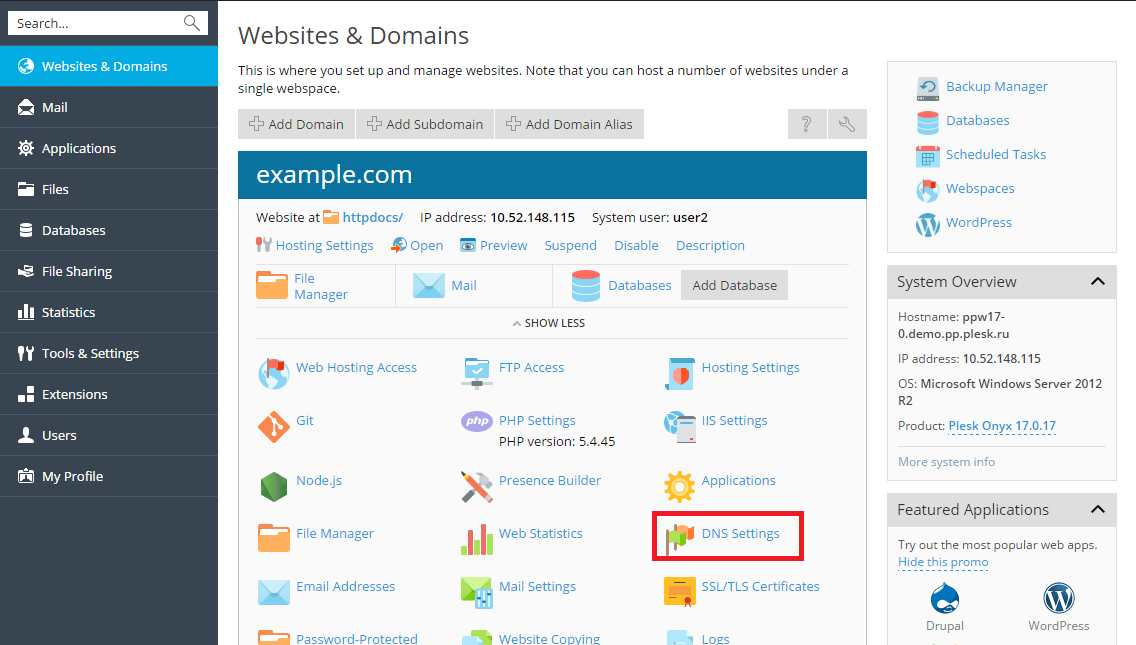Open FTP Access

click(x=531, y=367)
